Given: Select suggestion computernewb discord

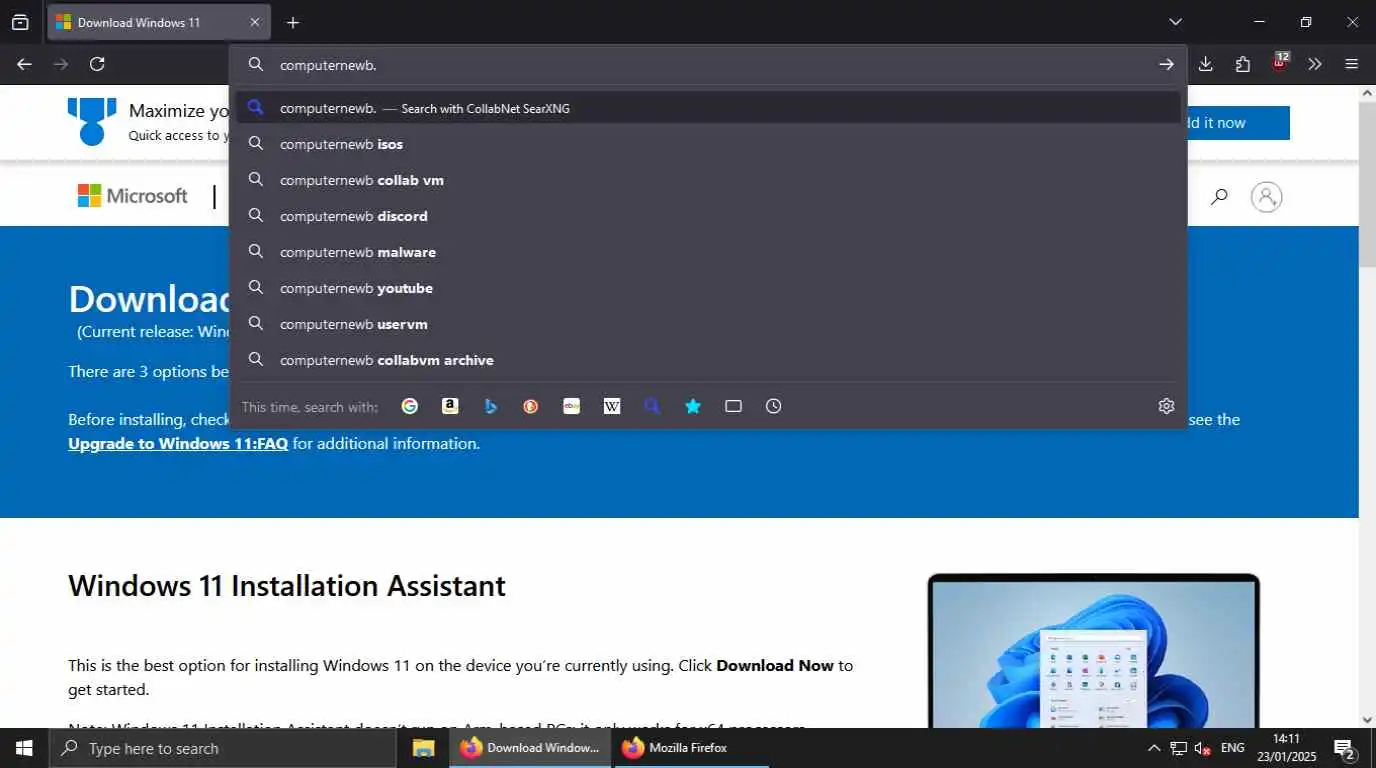Looking at the screenshot, I should pos(708,216).
